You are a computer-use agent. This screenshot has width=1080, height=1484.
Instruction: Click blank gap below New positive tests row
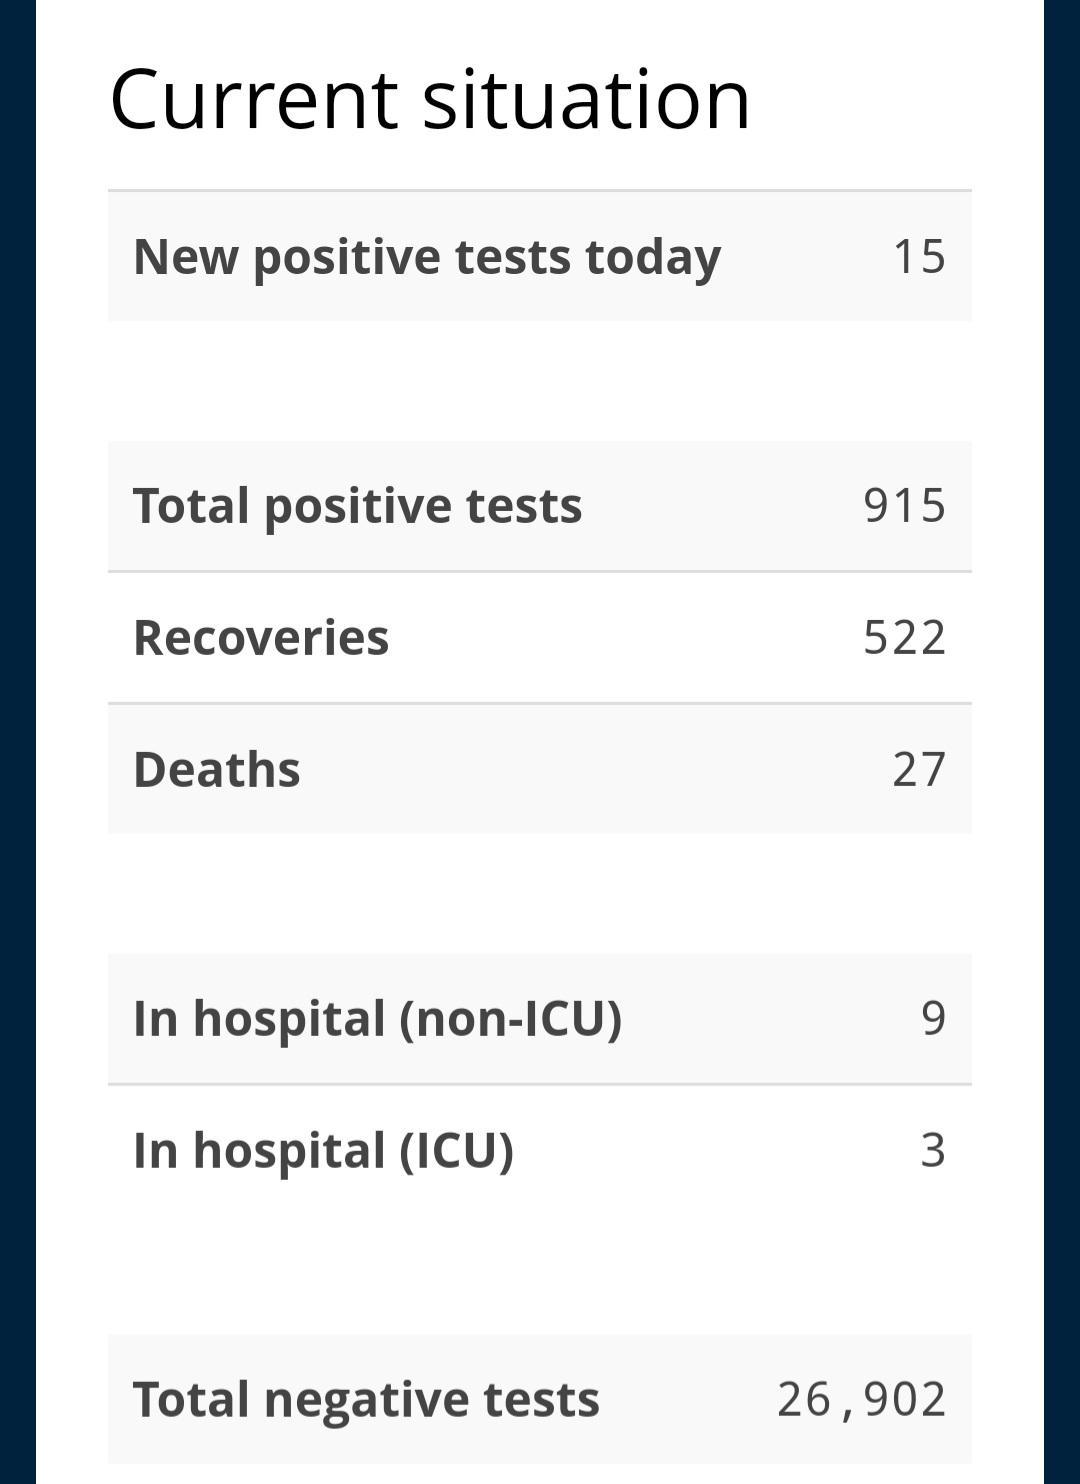coord(540,381)
